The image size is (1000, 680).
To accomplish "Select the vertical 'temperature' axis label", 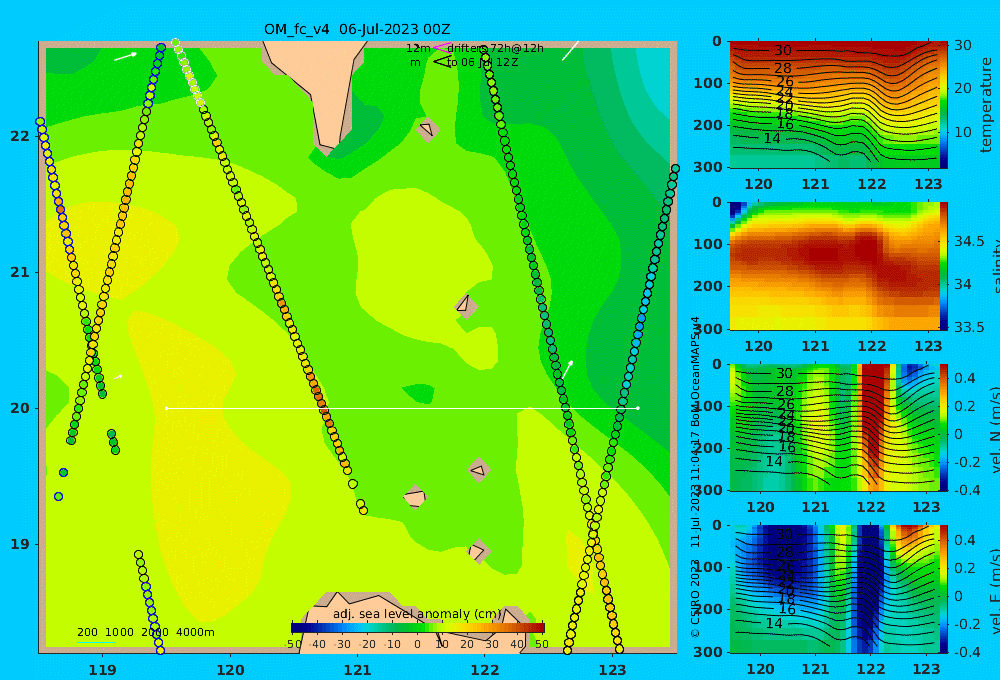I will (987, 105).
